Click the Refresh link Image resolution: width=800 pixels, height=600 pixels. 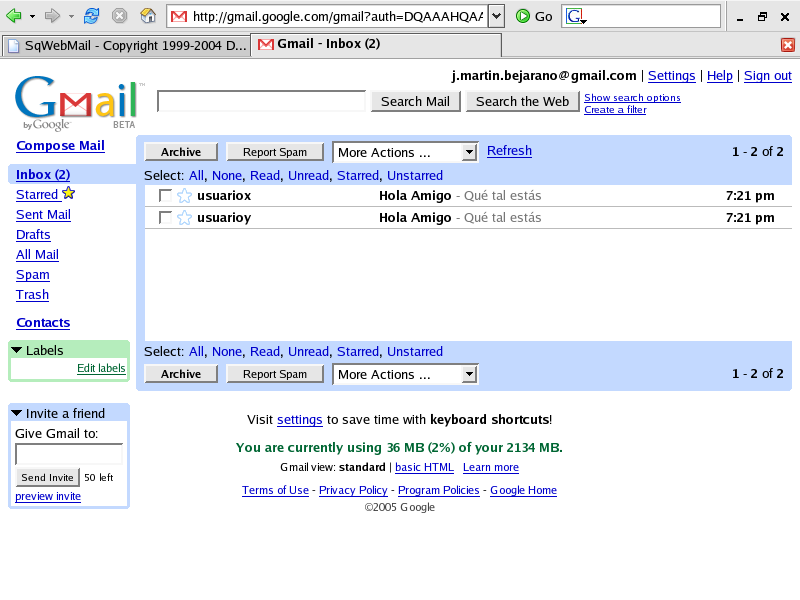pos(509,151)
